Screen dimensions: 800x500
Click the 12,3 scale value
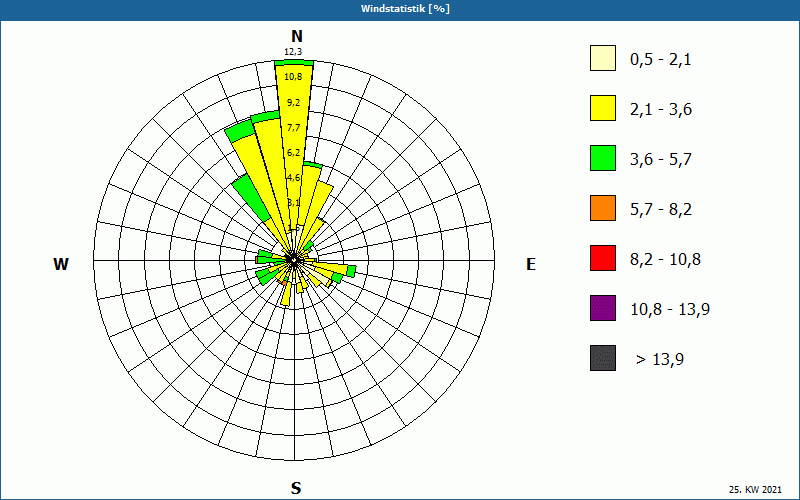click(293, 52)
